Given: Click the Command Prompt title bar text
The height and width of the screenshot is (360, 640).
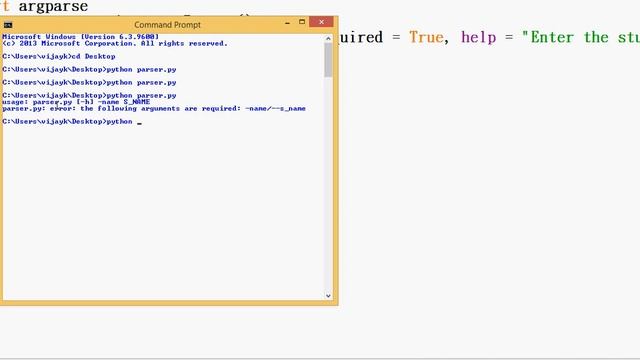Looking at the screenshot, I should click(167, 25).
